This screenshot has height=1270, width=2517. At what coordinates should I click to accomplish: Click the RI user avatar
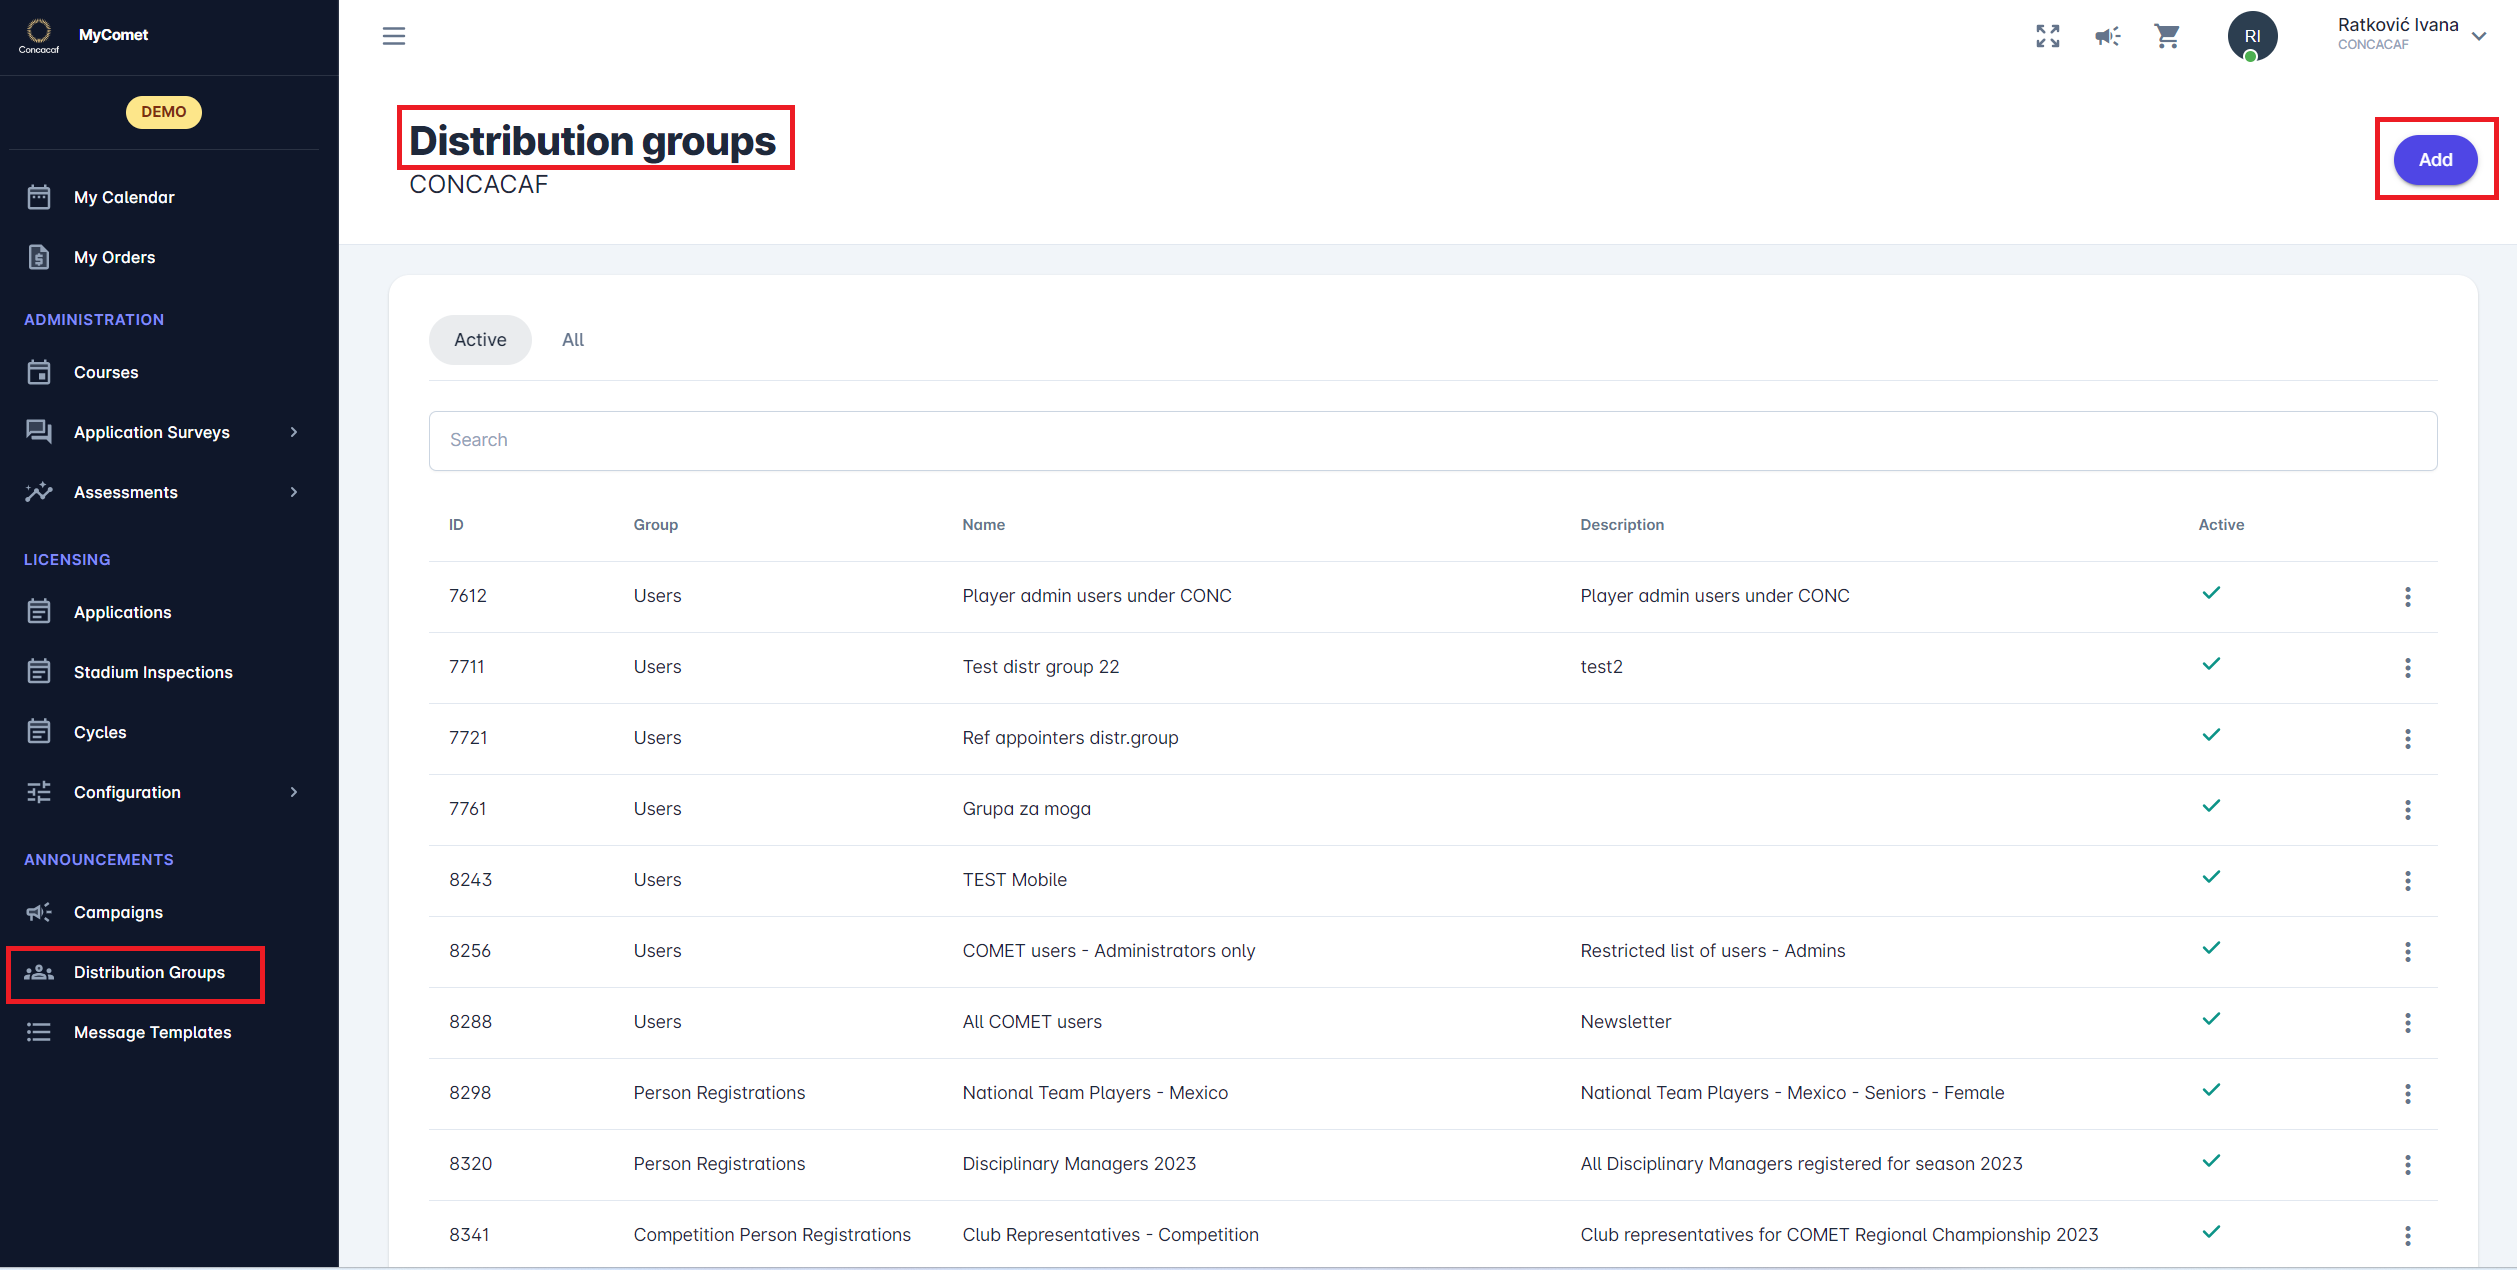coord(2251,36)
